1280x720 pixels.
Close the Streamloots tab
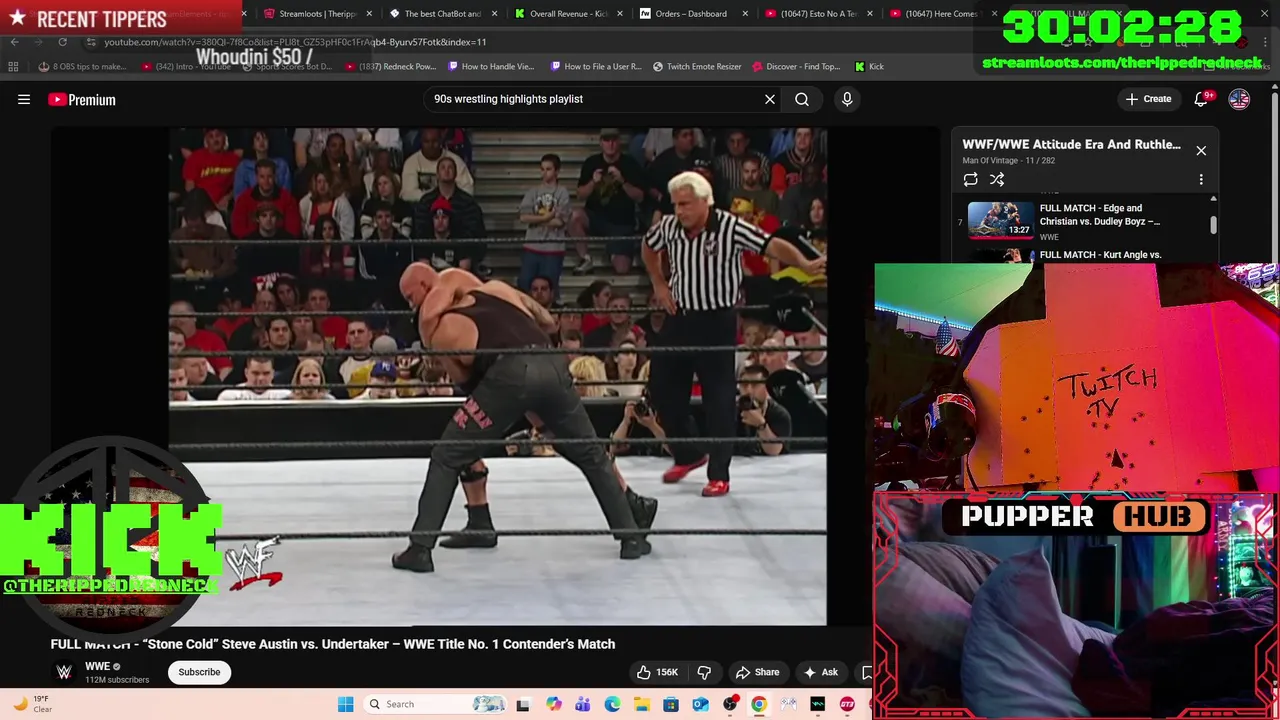pyautogui.click(x=370, y=14)
